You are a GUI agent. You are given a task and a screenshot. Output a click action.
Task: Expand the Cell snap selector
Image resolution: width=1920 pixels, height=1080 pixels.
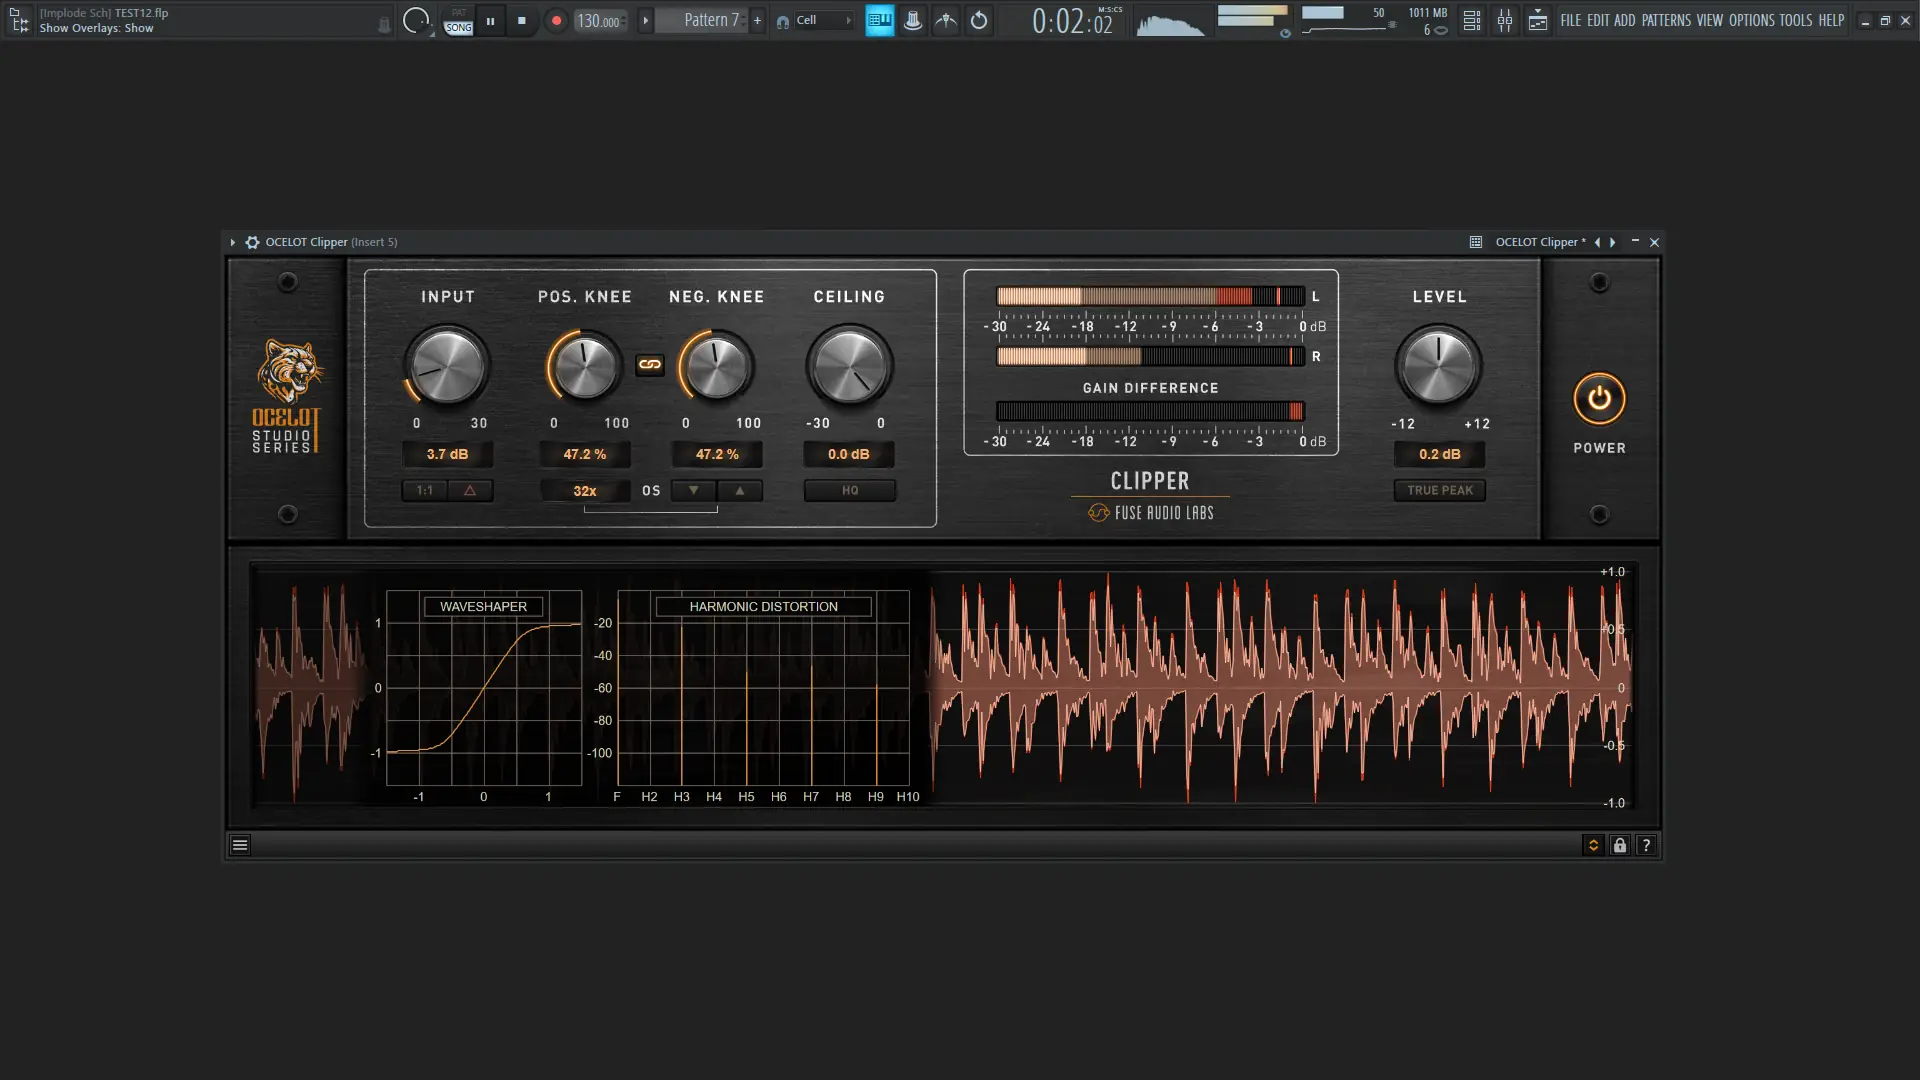820,20
